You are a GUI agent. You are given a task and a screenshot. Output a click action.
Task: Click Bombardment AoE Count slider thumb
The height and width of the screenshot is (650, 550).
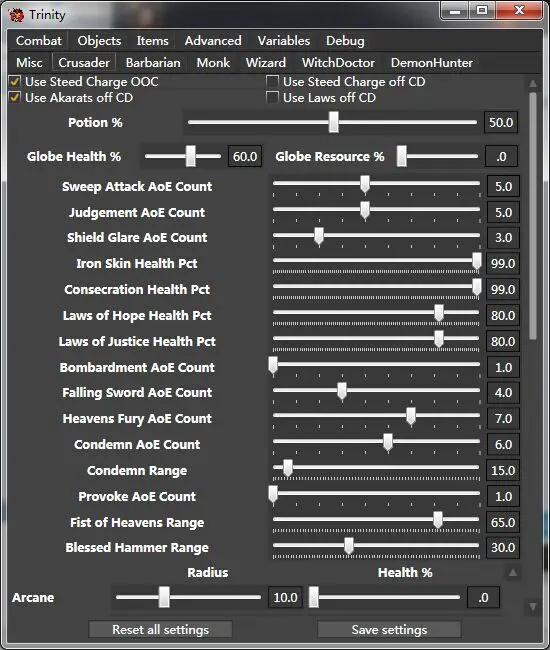273,366
